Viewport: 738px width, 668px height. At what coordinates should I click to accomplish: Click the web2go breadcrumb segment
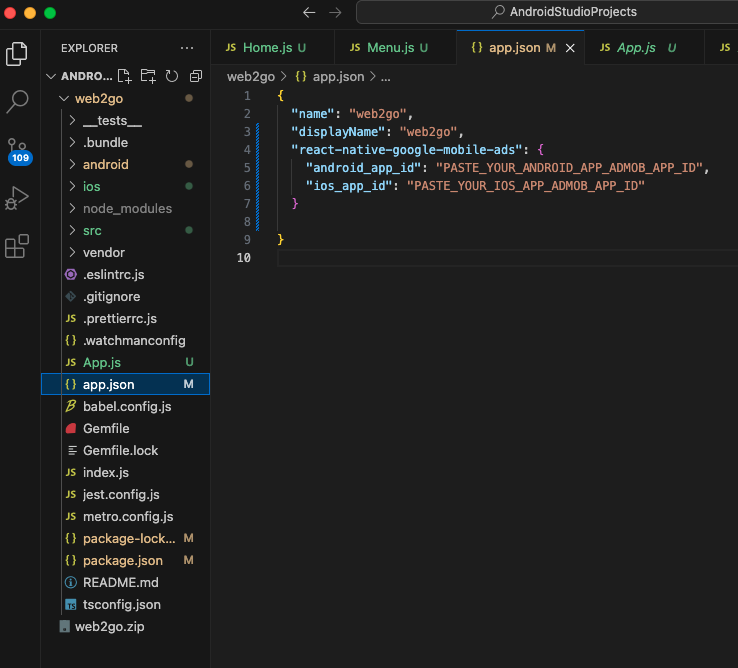tap(251, 76)
